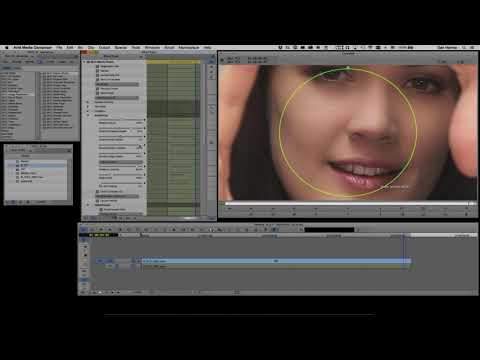Open the Help menu
The height and width of the screenshot is (360, 480).
207,48
